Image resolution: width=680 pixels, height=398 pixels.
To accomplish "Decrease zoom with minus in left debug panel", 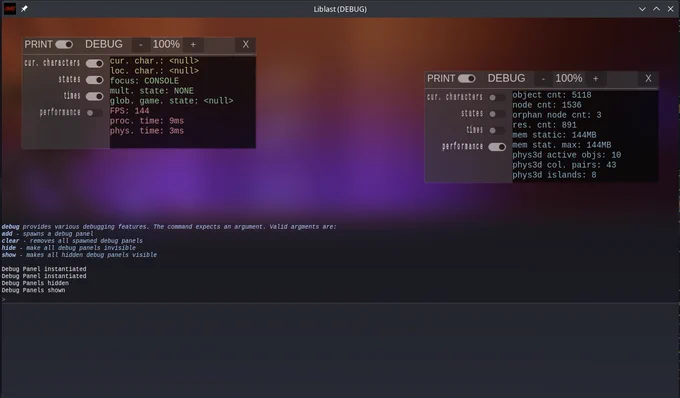I will coord(141,45).
